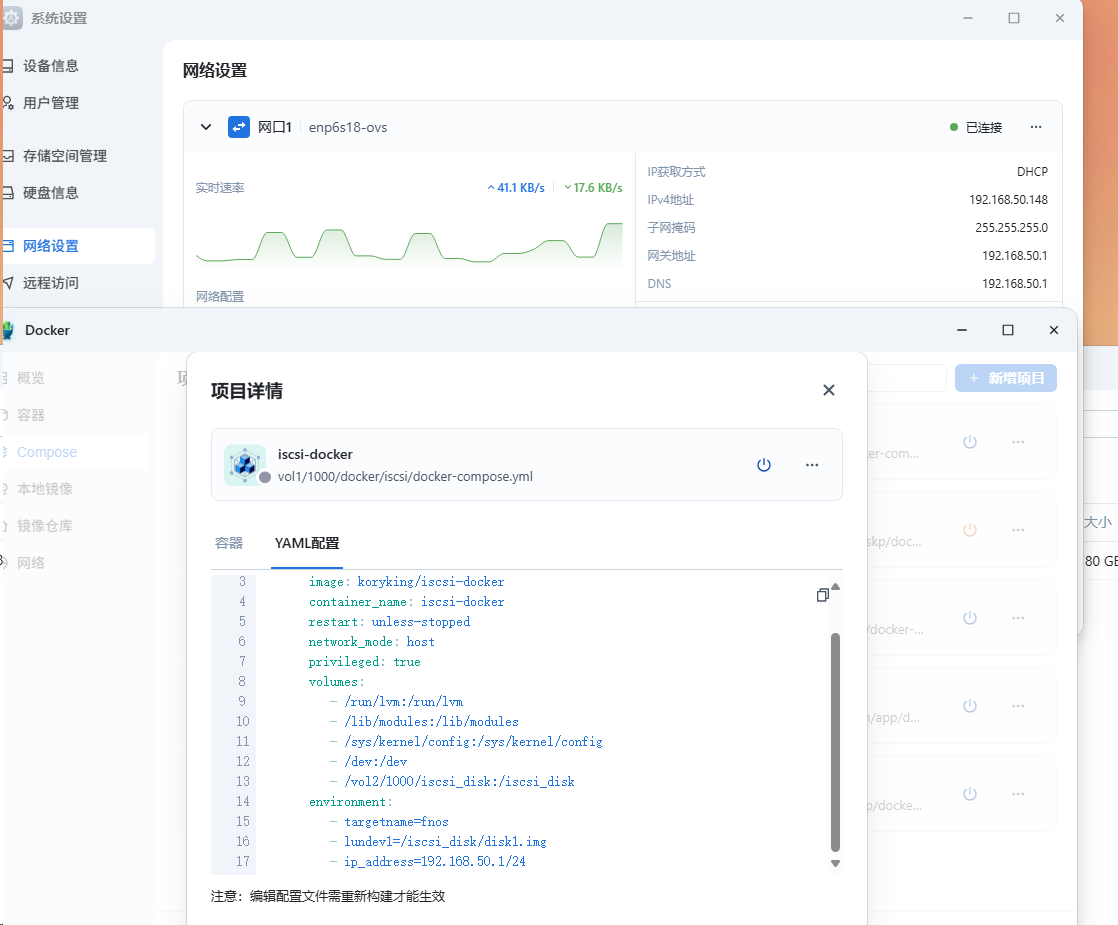Image resolution: width=1118 pixels, height=925 pixels.
Task: Click the Docker project search field
Action: point(907,378)
